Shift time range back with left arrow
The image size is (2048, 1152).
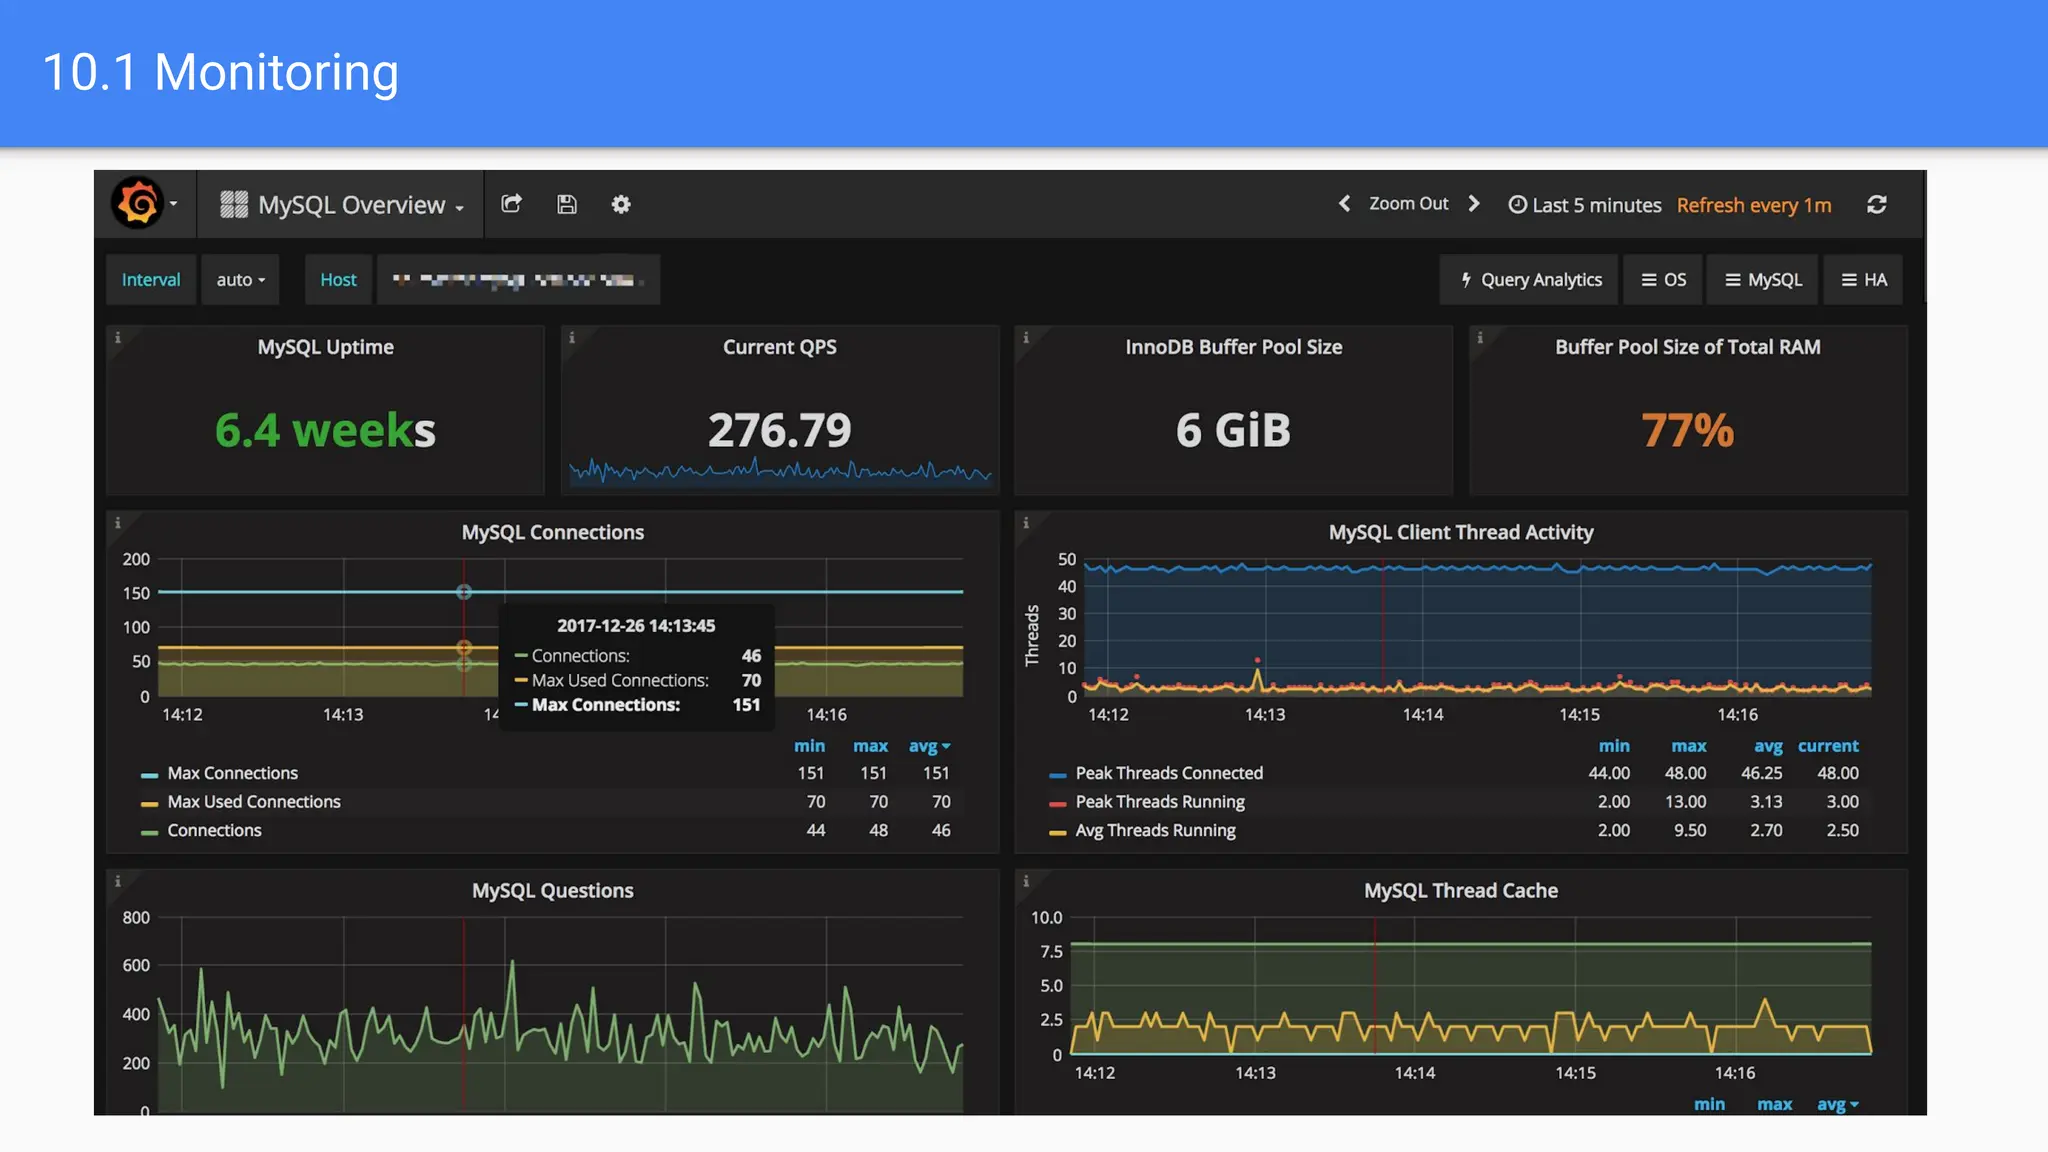point(1345,204)
